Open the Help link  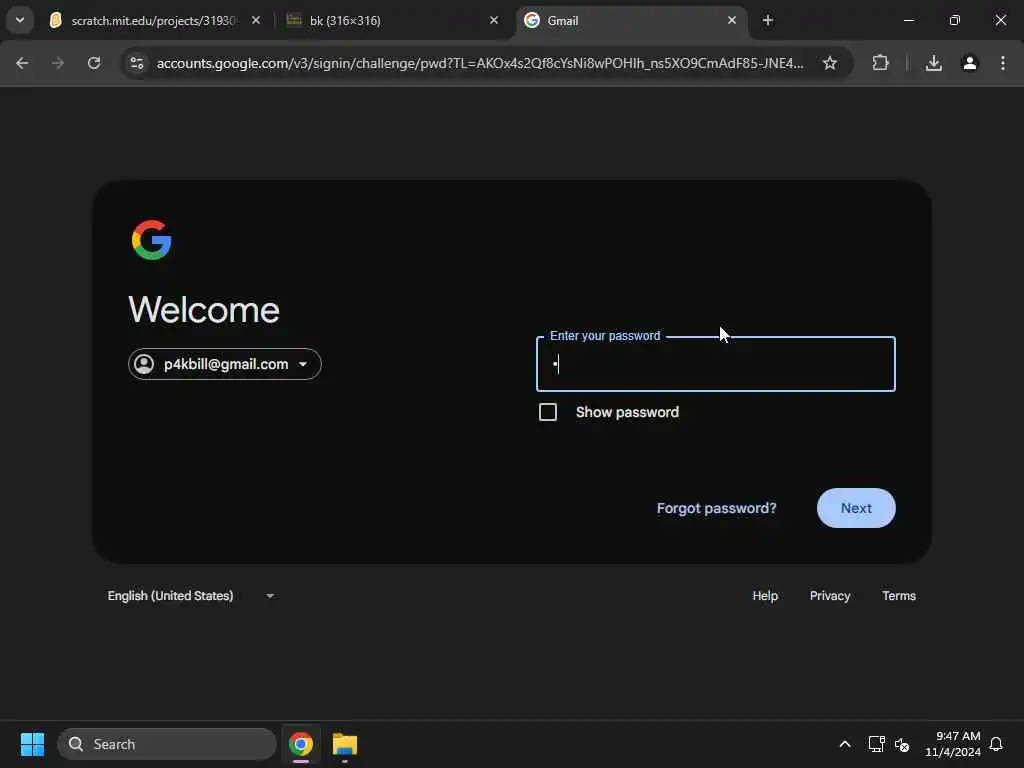765,596
